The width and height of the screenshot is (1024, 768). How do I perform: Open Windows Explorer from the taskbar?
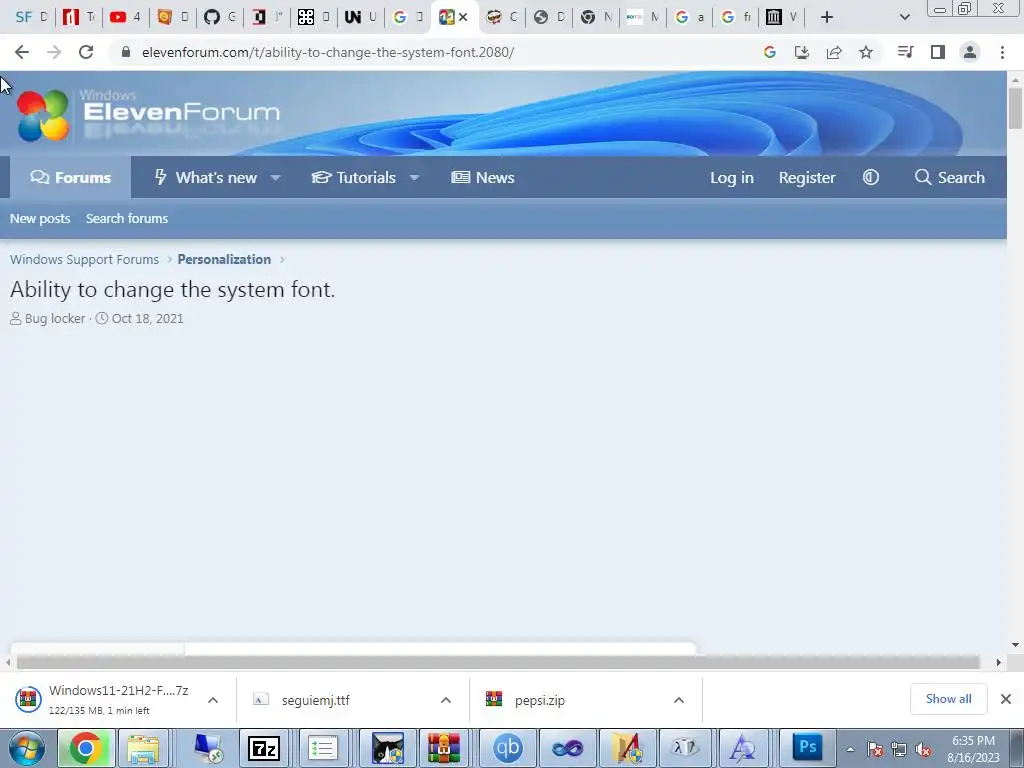coord(143,748)
